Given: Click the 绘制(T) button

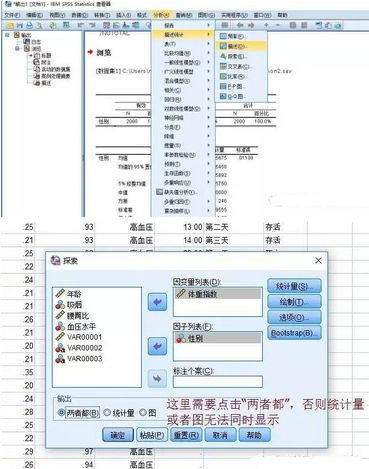Looking at the screenshot, I should [294, 302].
